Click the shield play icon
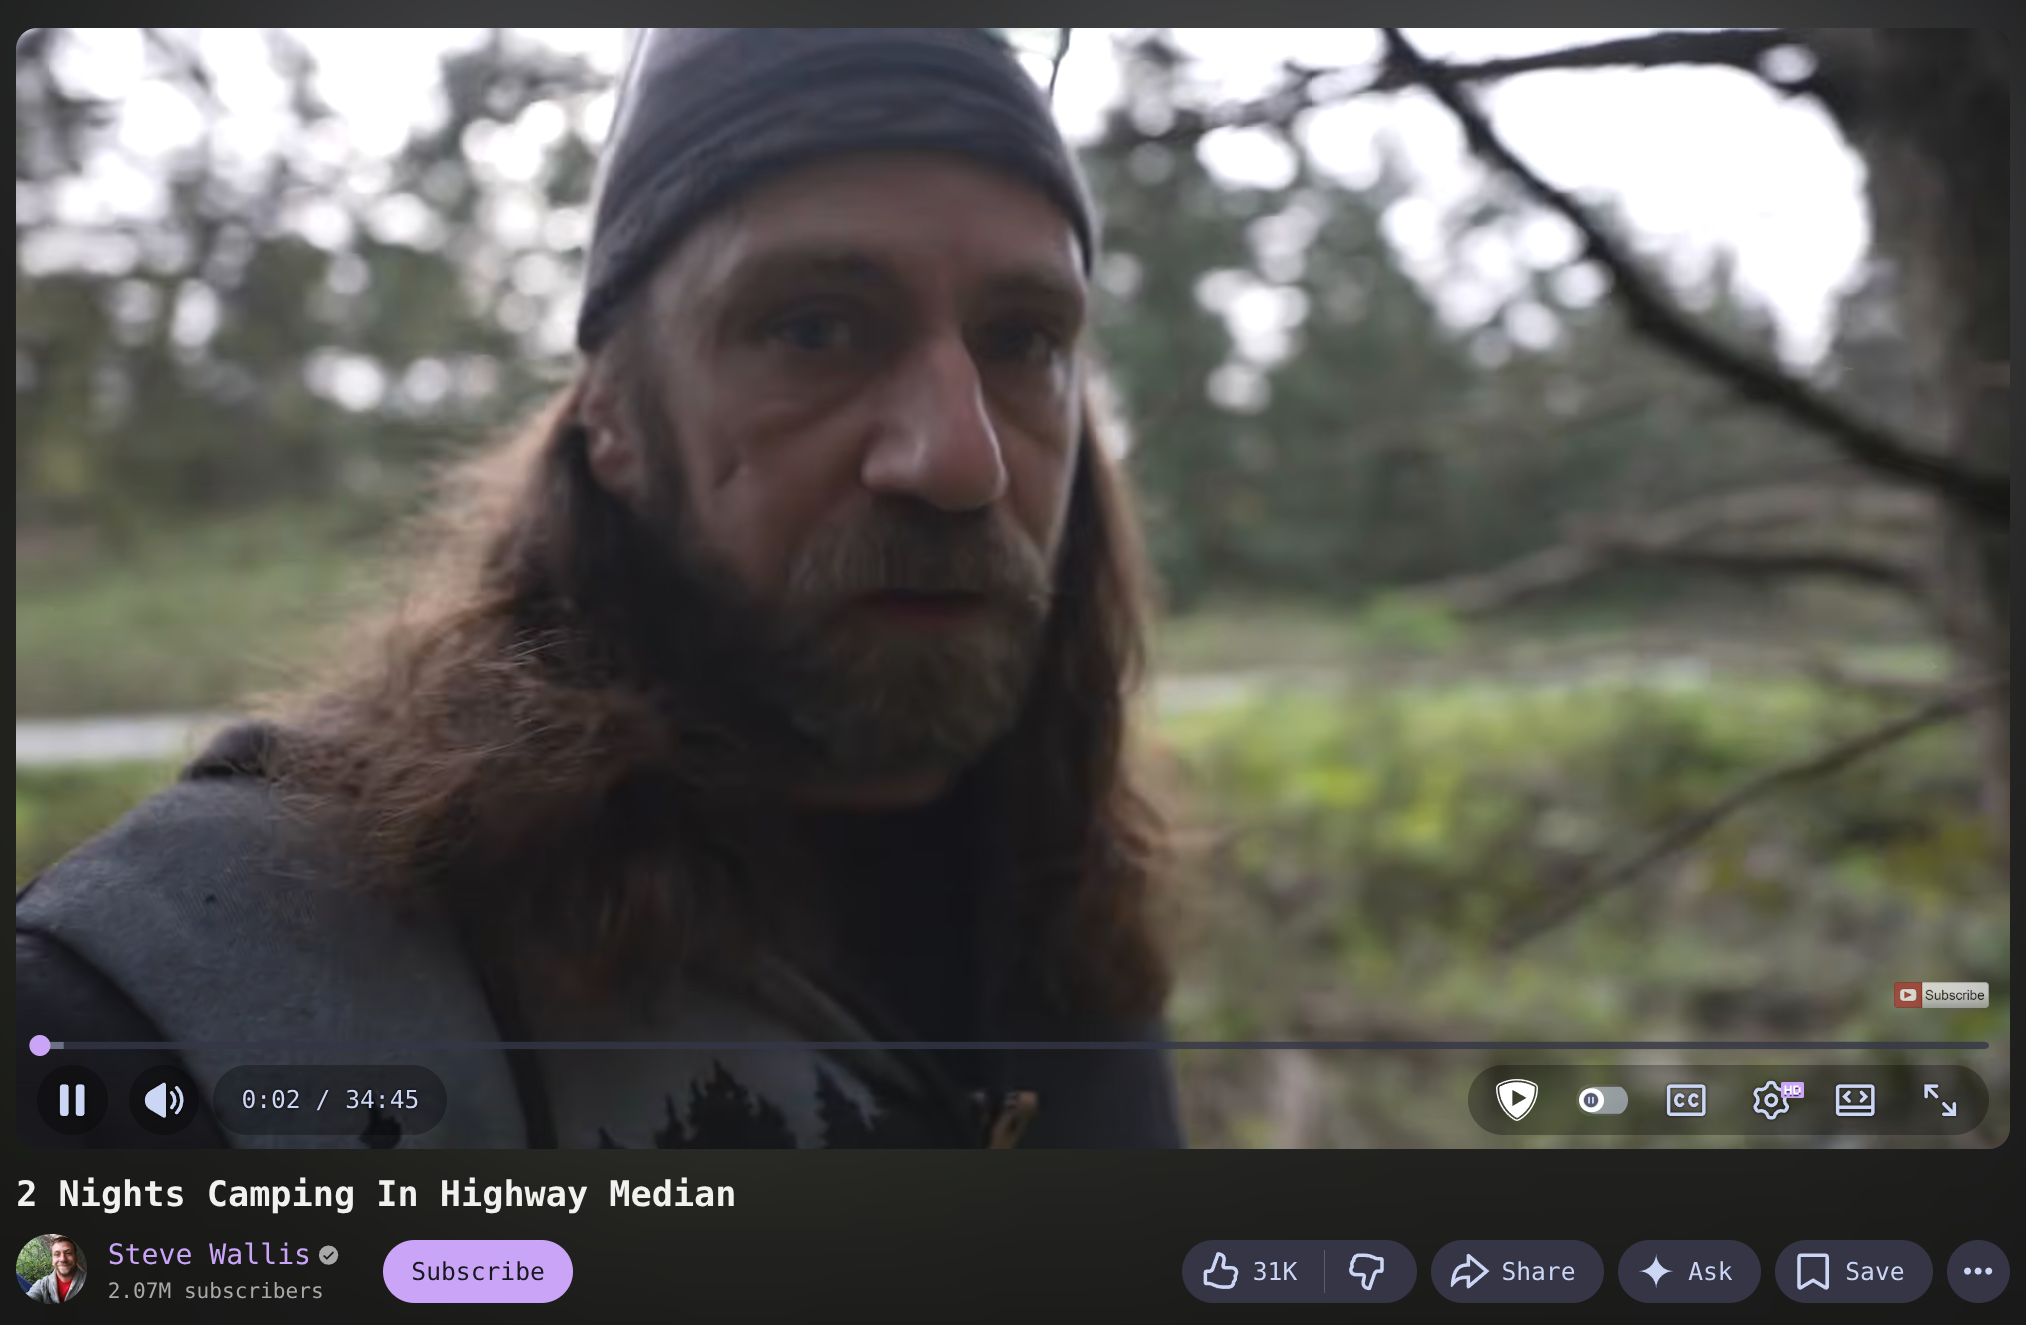This screenshot has width=2026, height=1325. pos(1516,1100)
